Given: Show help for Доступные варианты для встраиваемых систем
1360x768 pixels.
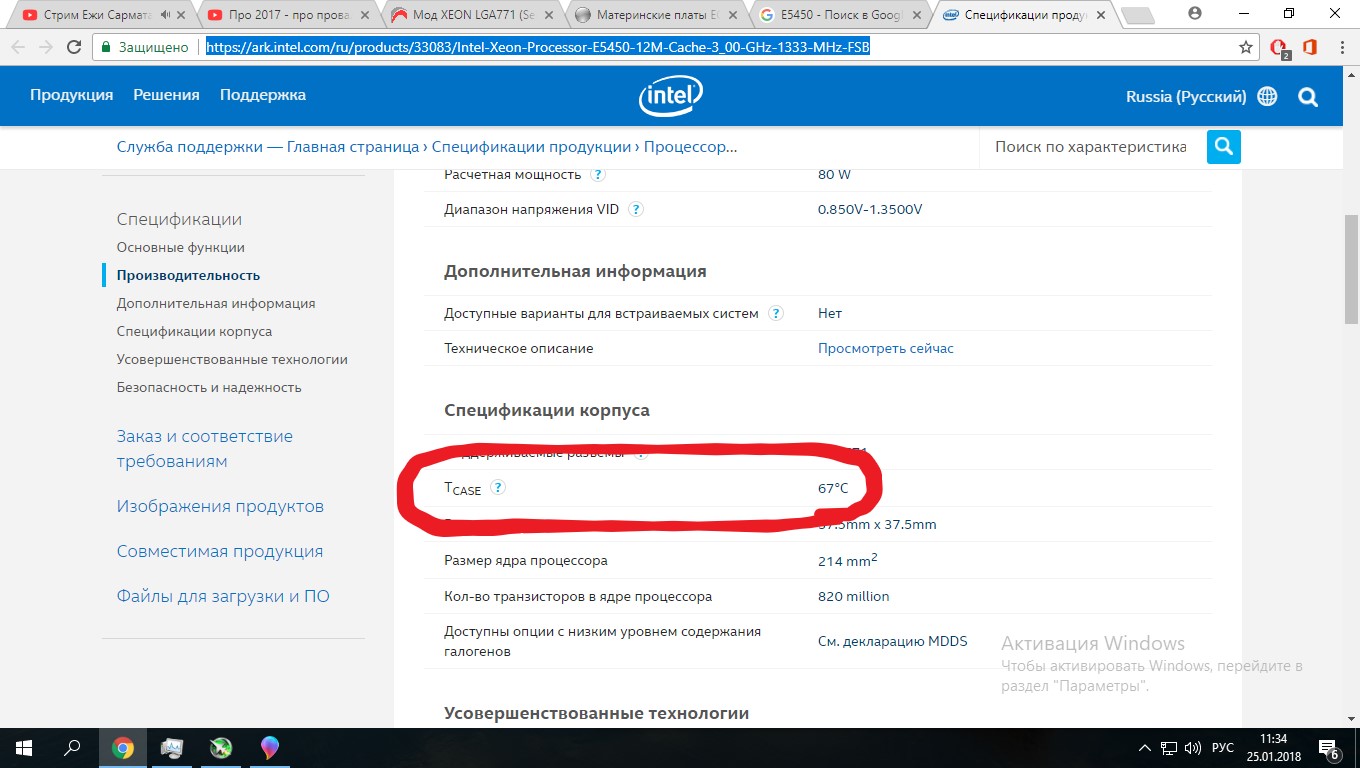Looking at the screenshot, I should tap(775, 313).
